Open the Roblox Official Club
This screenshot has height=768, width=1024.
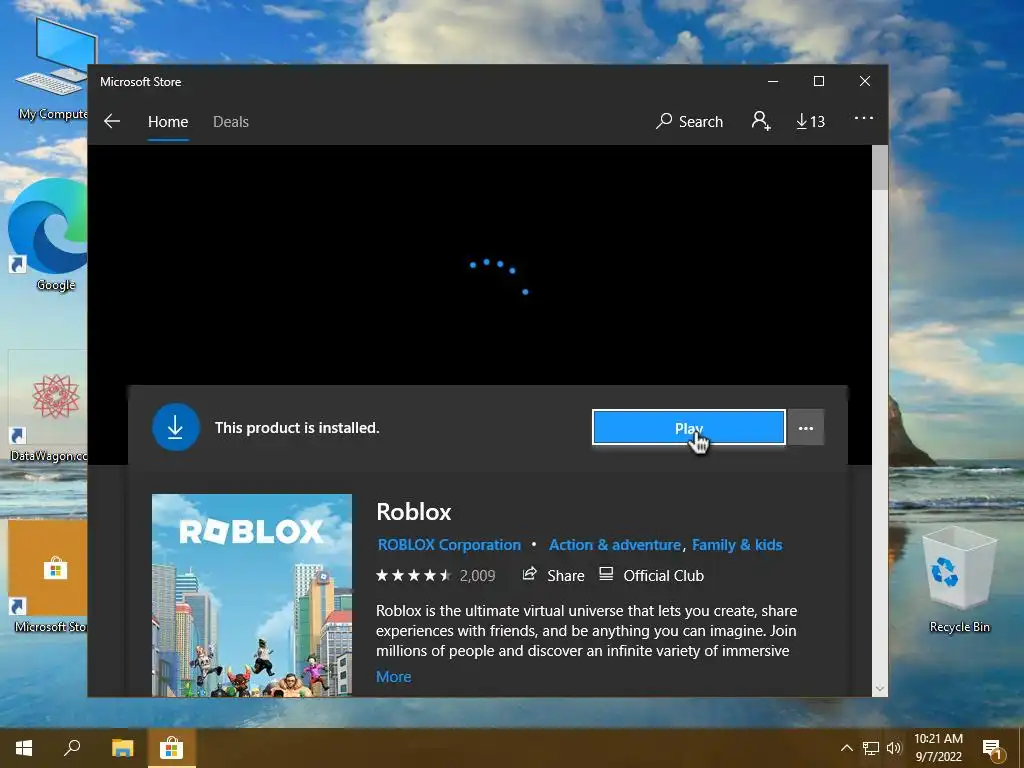coord(651,575)
